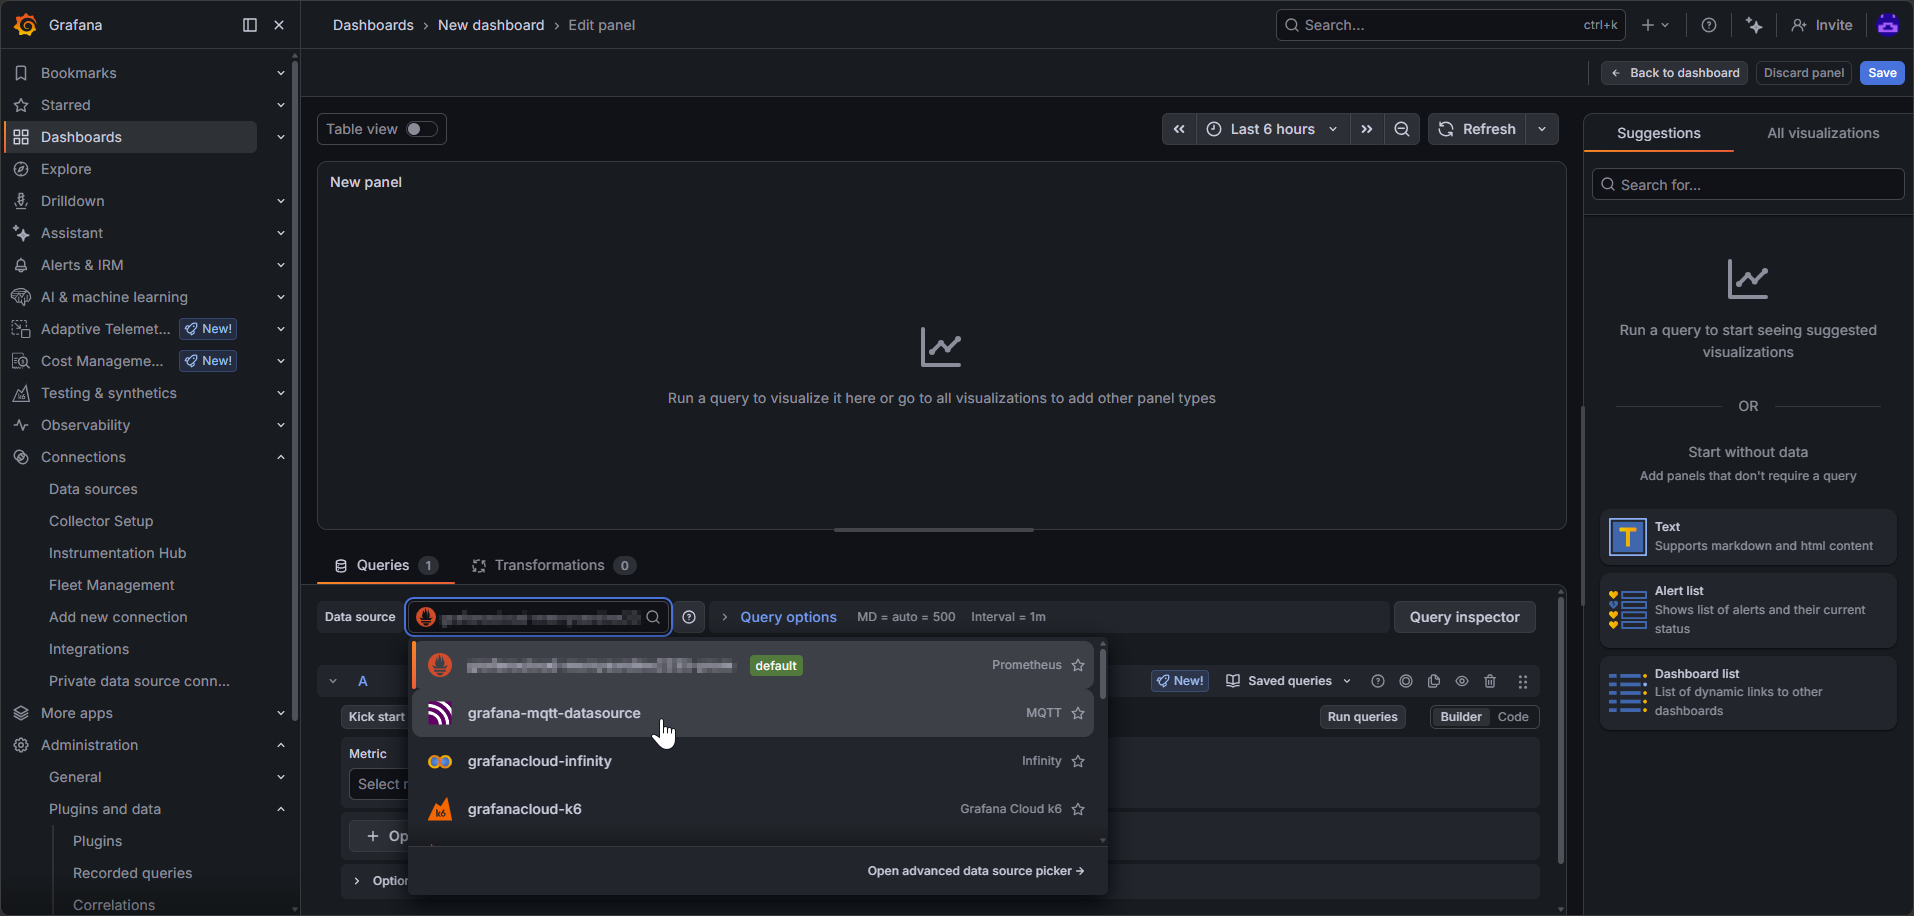This screenshot has width=1914, height=916.
Task: Click the plus add-new icon in the top bar
Action: click(x=1655, y=25)
